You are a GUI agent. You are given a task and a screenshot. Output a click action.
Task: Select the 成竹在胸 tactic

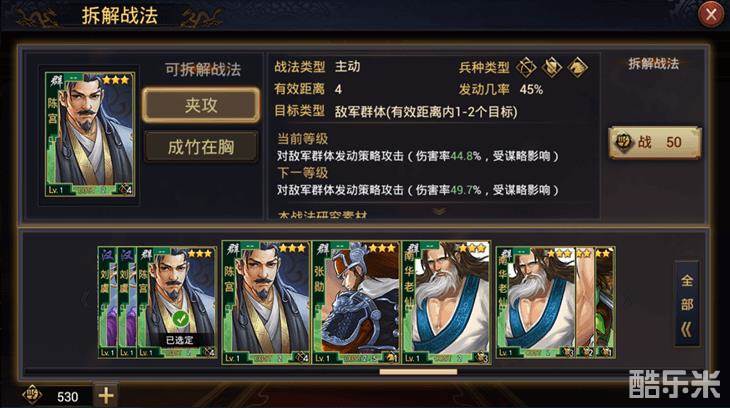(201, 147)
